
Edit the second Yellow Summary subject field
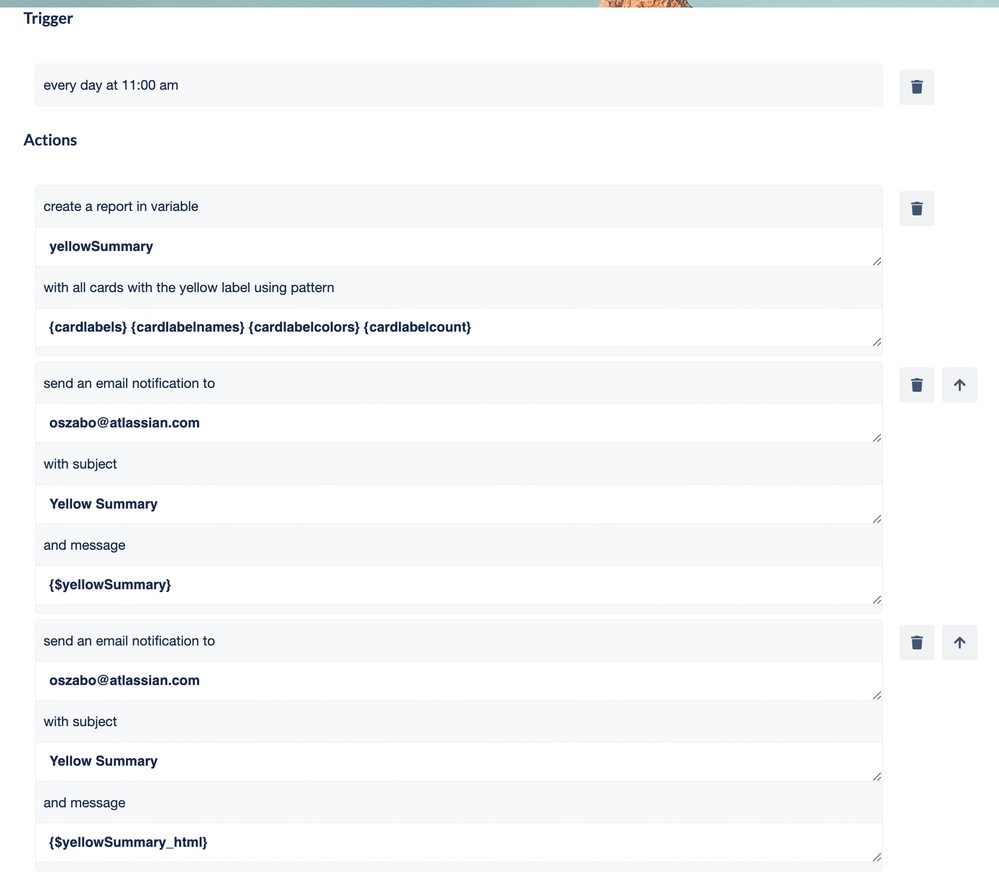pos(458,761)
